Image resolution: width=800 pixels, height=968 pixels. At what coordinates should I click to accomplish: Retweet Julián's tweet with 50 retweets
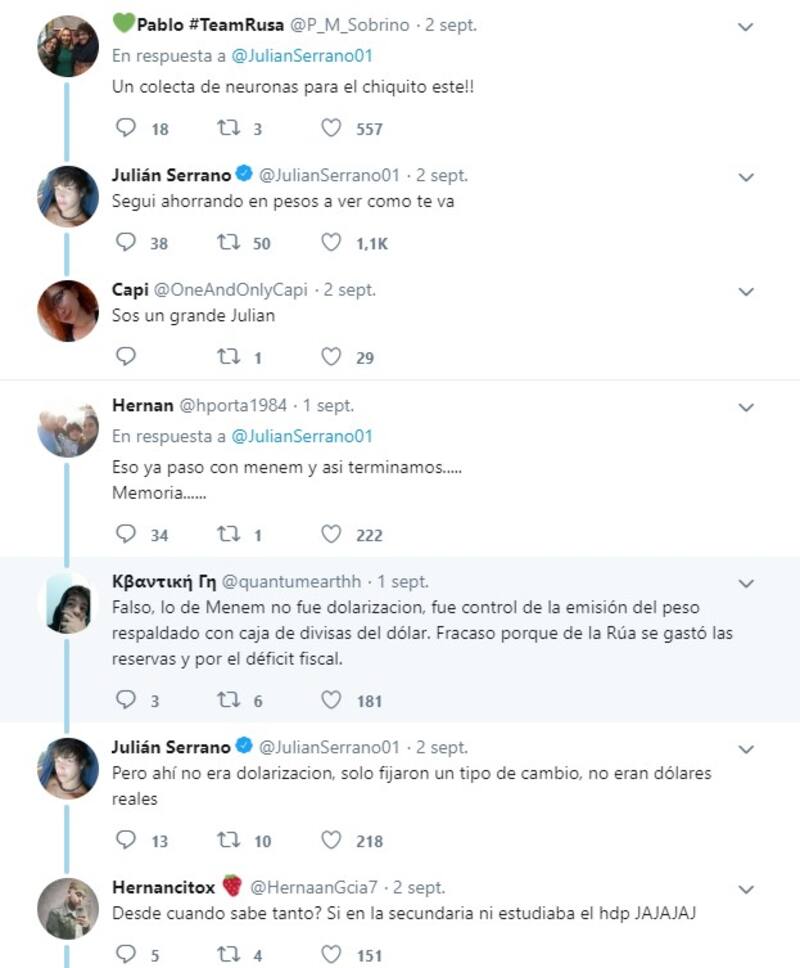(229, 242)
